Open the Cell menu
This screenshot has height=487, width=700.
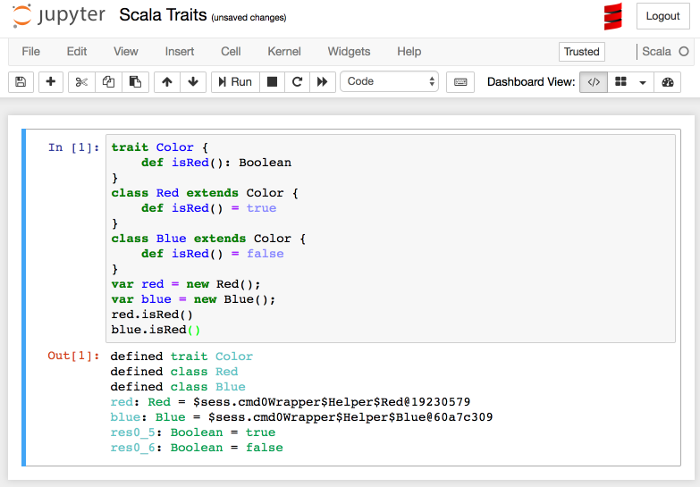[x=231, y=52]
